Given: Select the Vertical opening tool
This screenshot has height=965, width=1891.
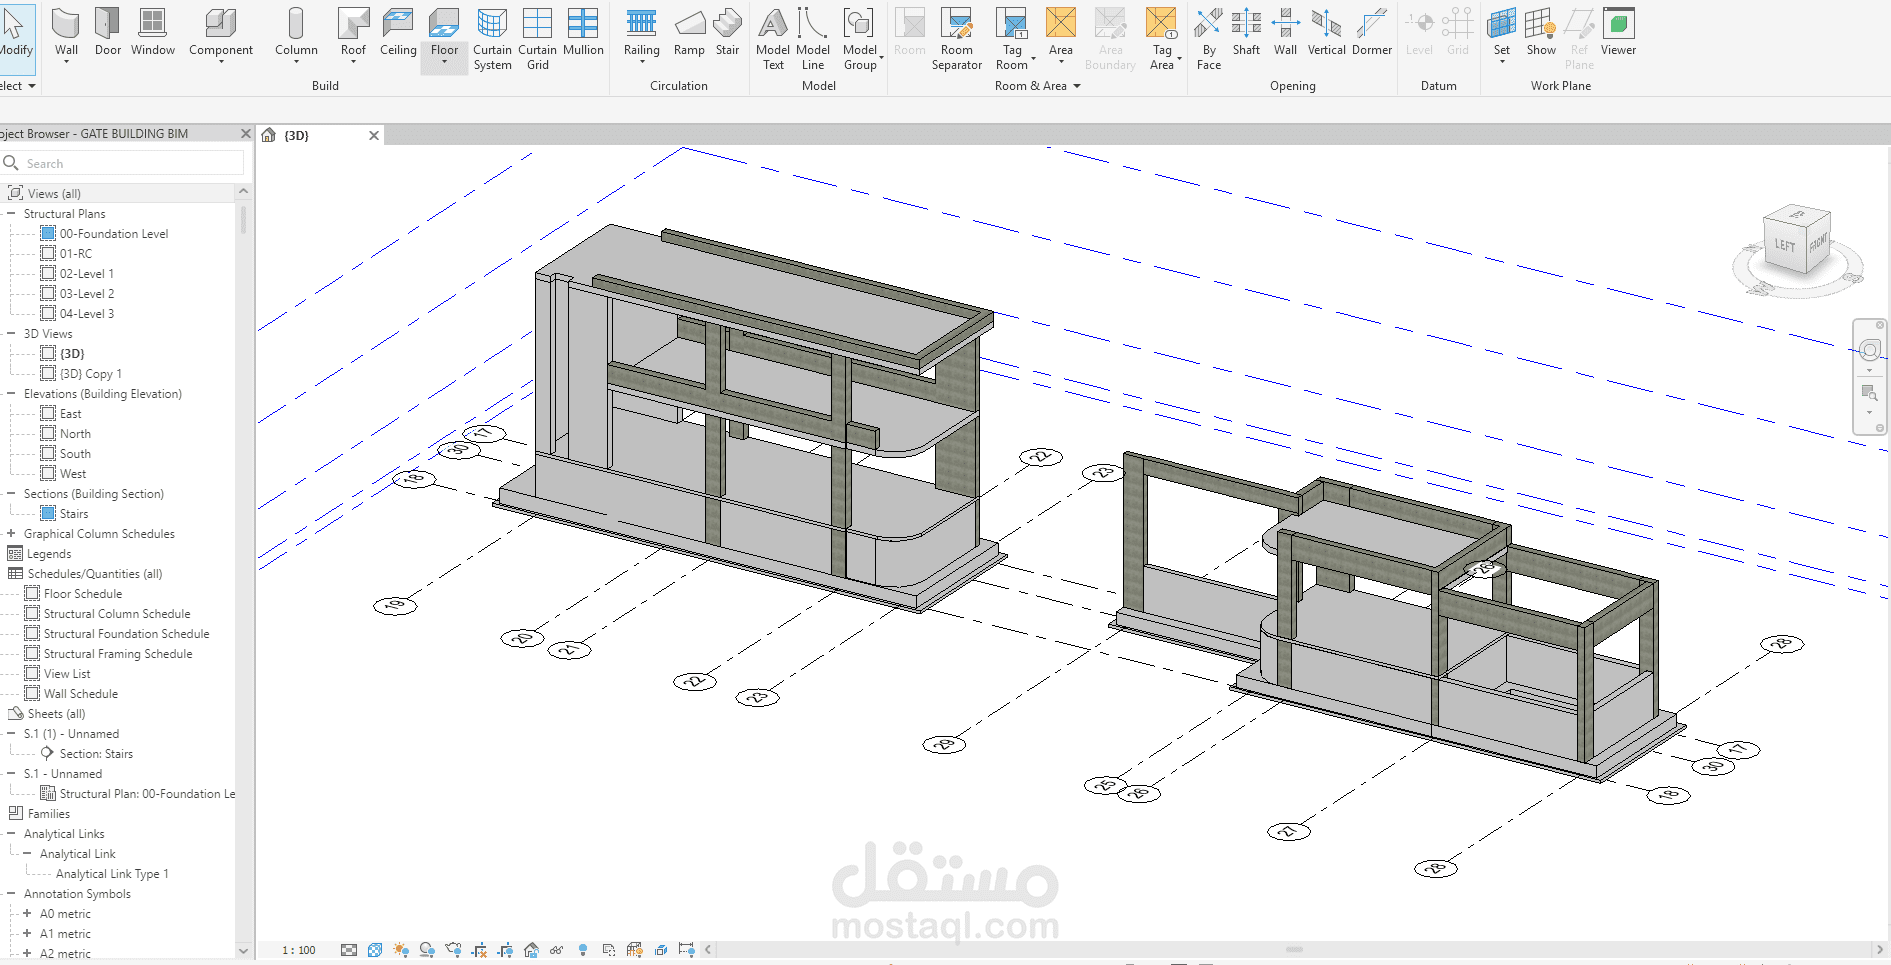Looking at the screenshot, I should point(1327,32).
